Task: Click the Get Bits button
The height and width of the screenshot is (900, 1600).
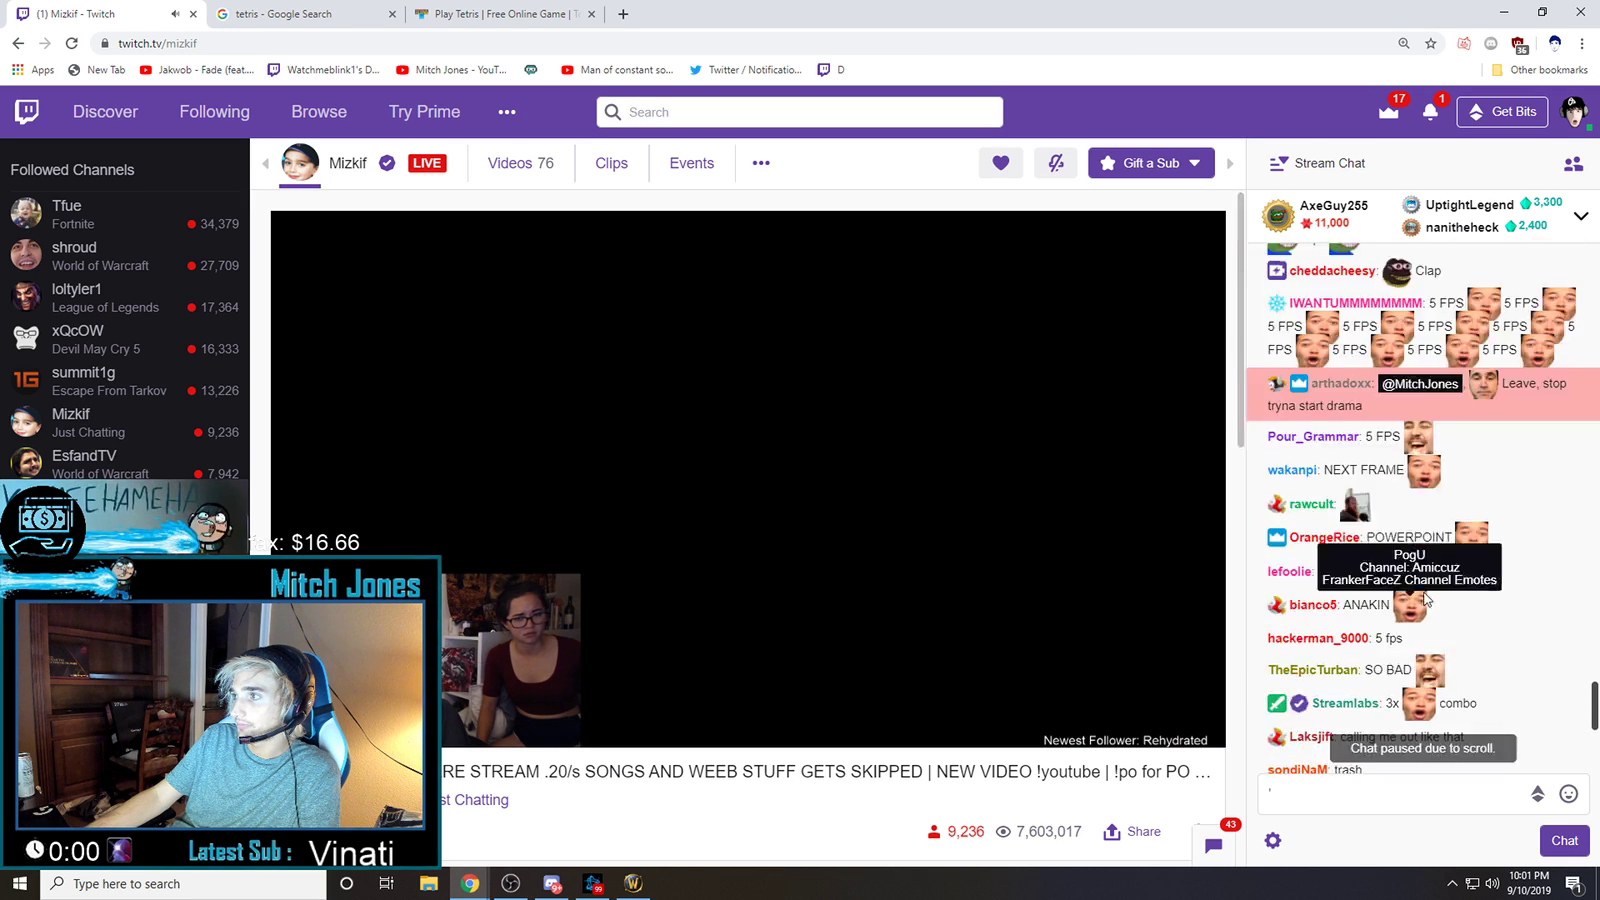Action: pos(1503,112)
